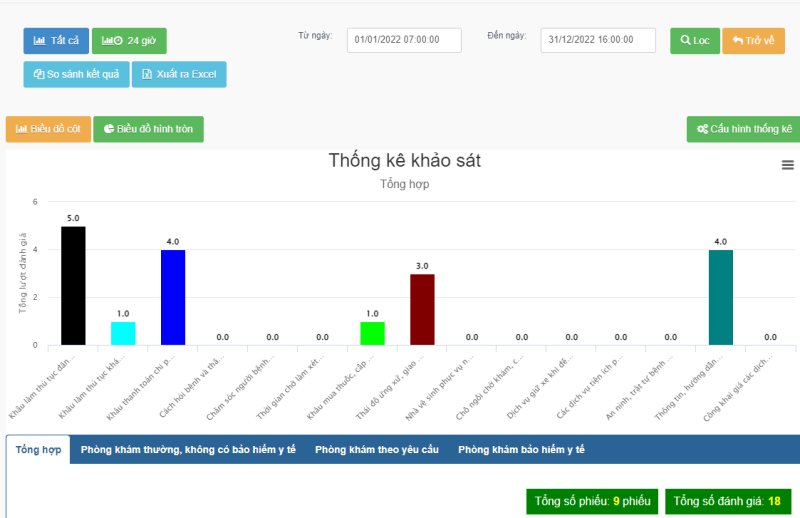Click the dark red bar valued 3.0
This screenshot has height=518, width=800.
[x=422, y=310]
